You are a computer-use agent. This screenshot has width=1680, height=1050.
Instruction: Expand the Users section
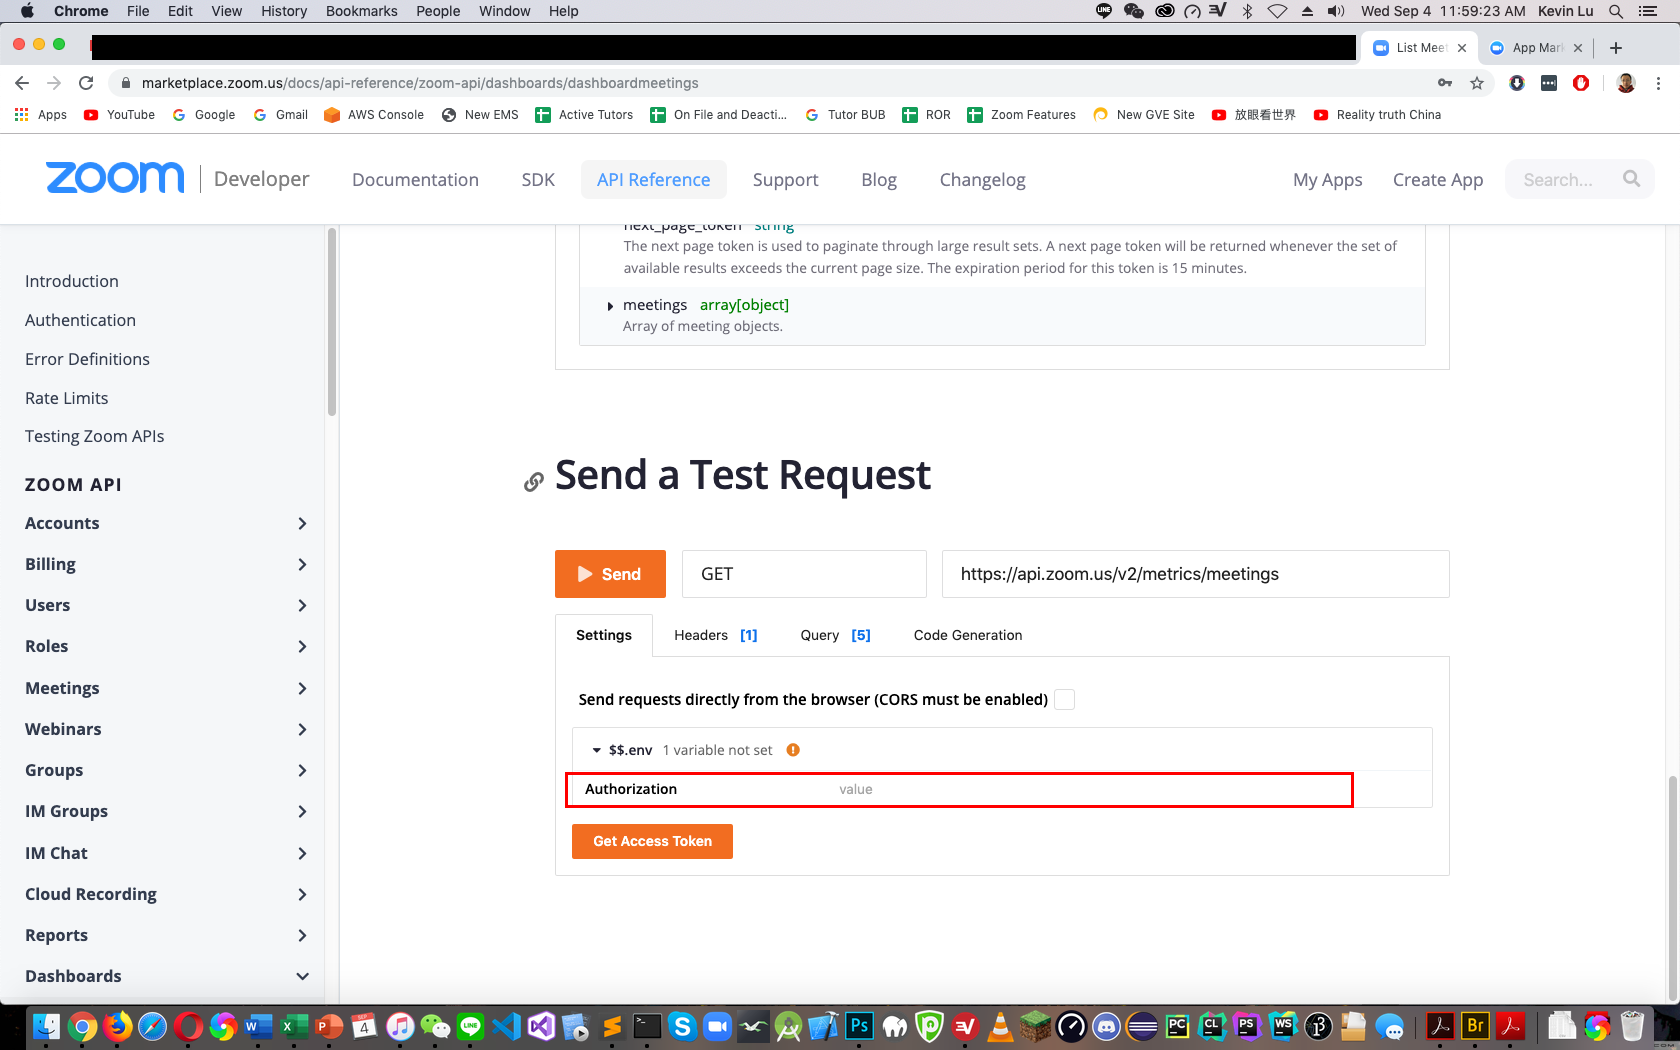coord(302,606)
